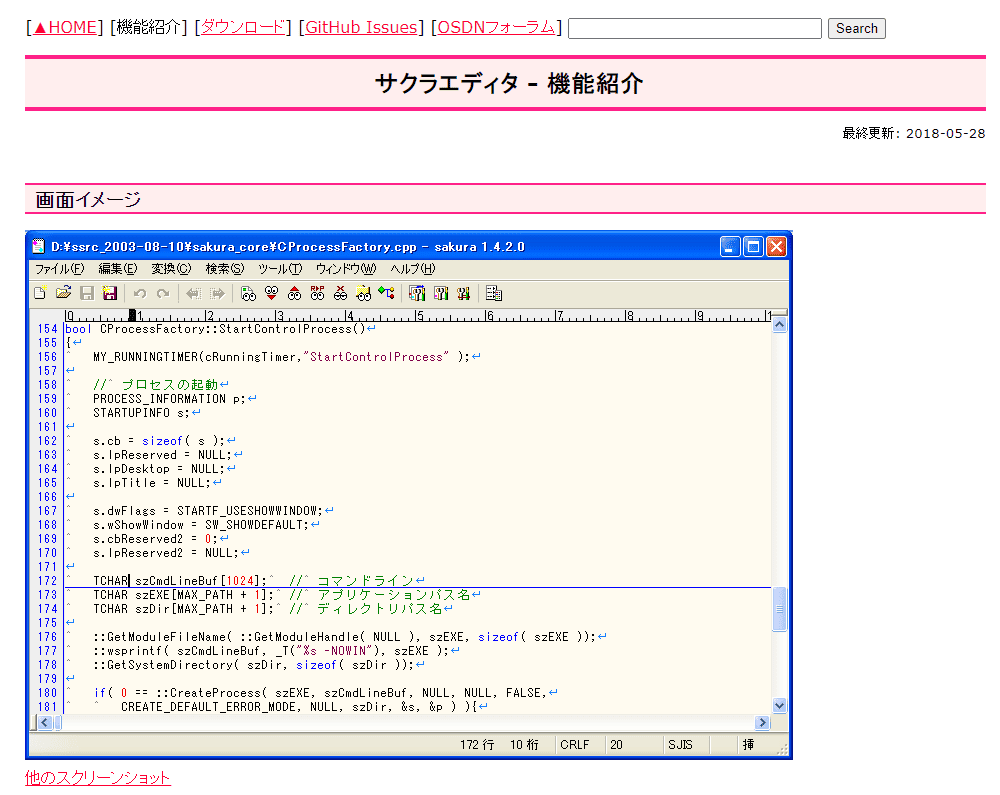Screen dimensions: 1000x795
Task: Click the 機能紹介 nav text
Action: (x=148, y=27)
